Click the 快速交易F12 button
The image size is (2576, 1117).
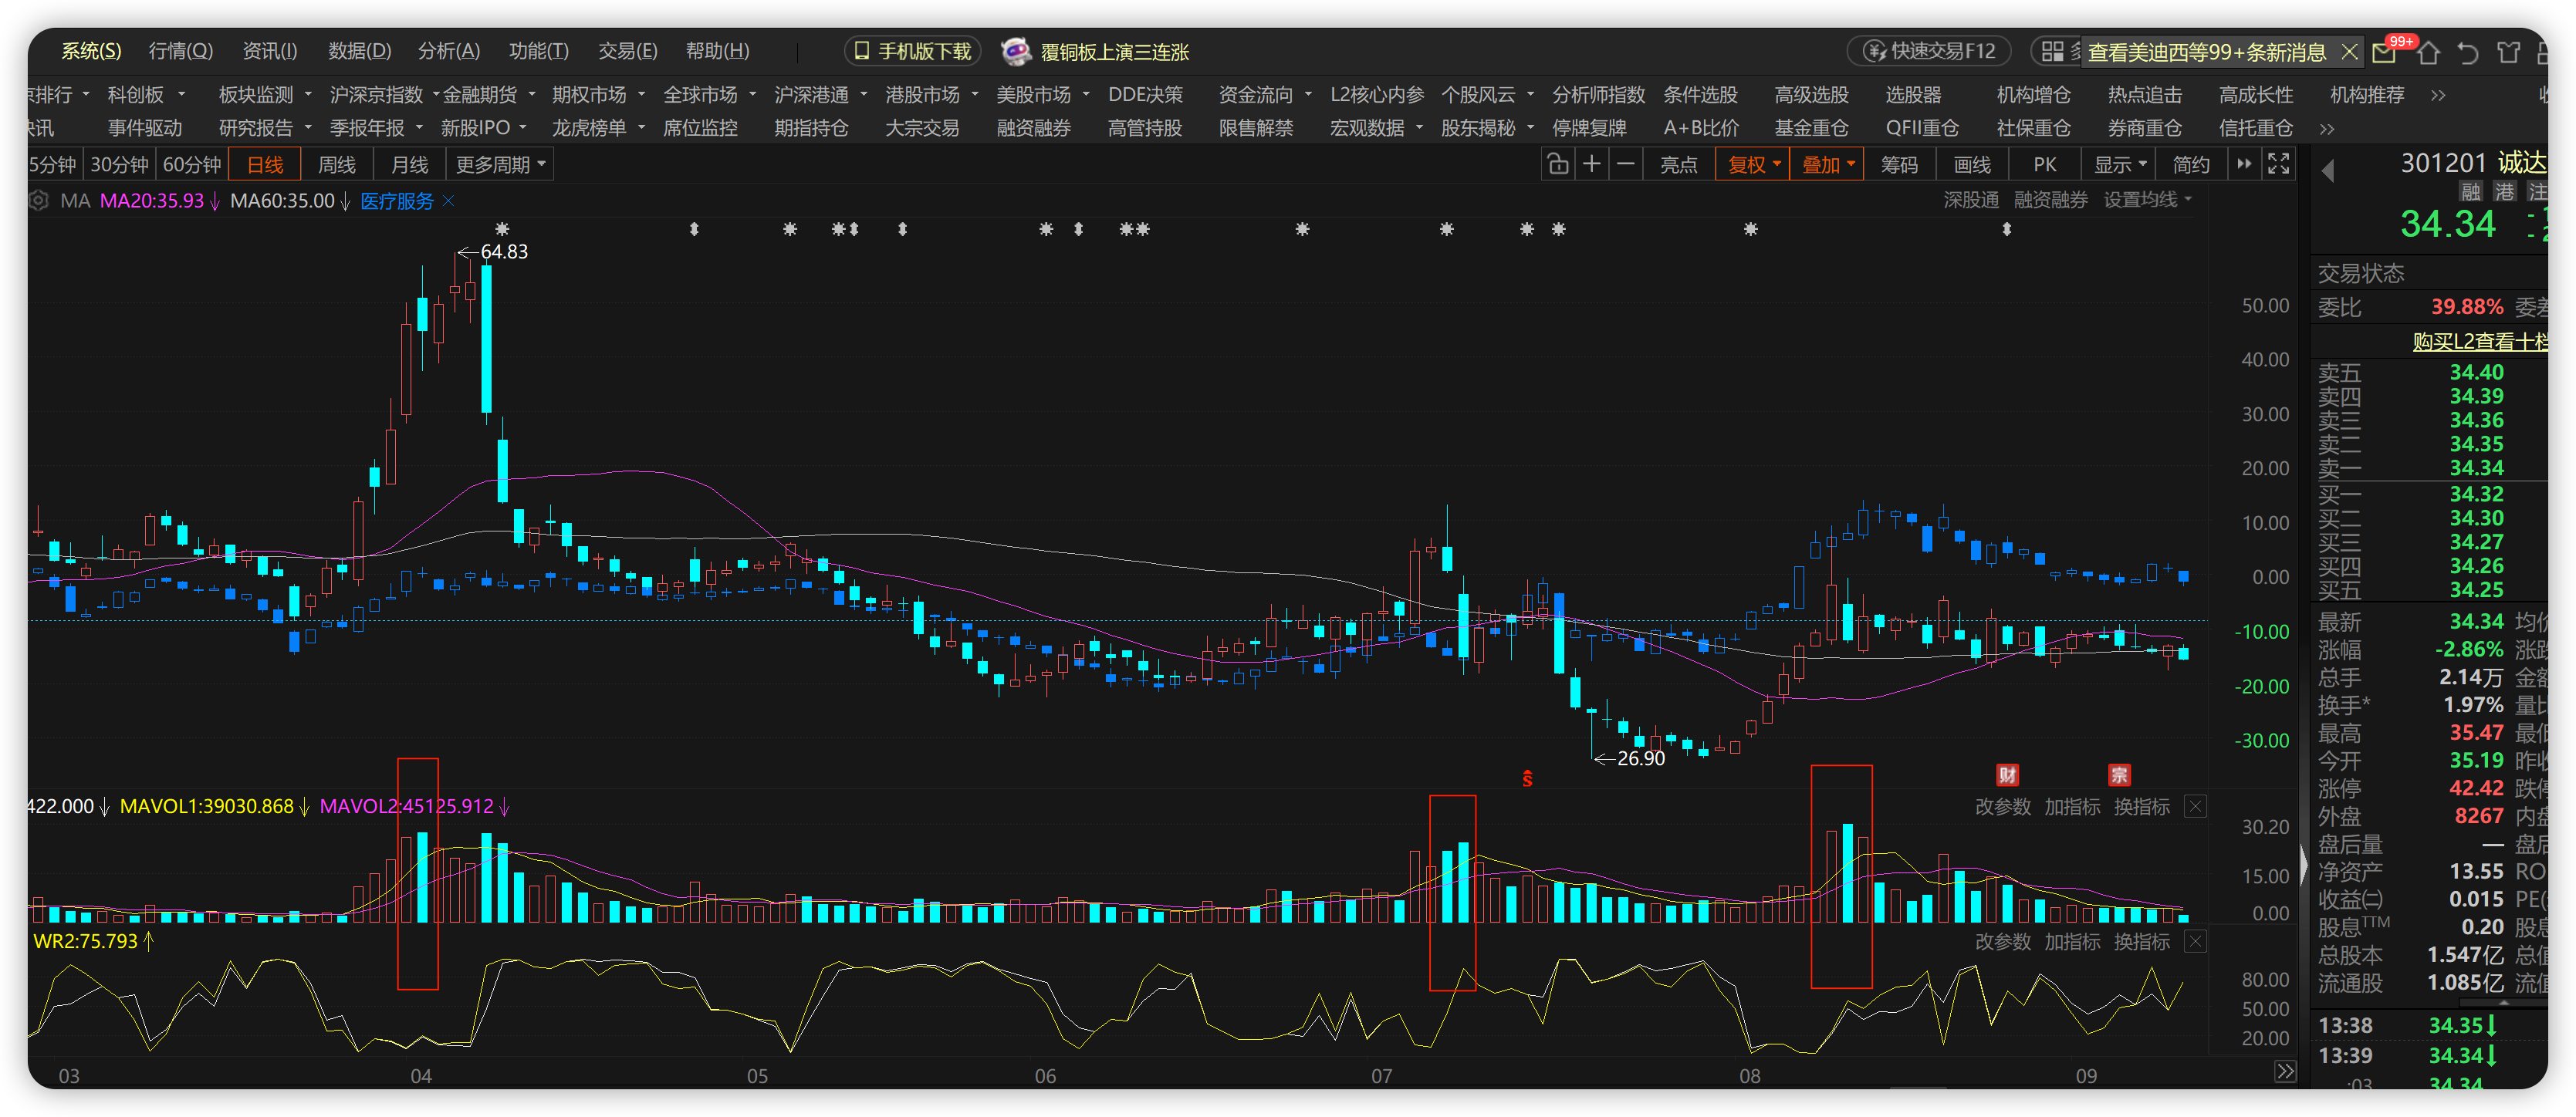coord(1929,51)
